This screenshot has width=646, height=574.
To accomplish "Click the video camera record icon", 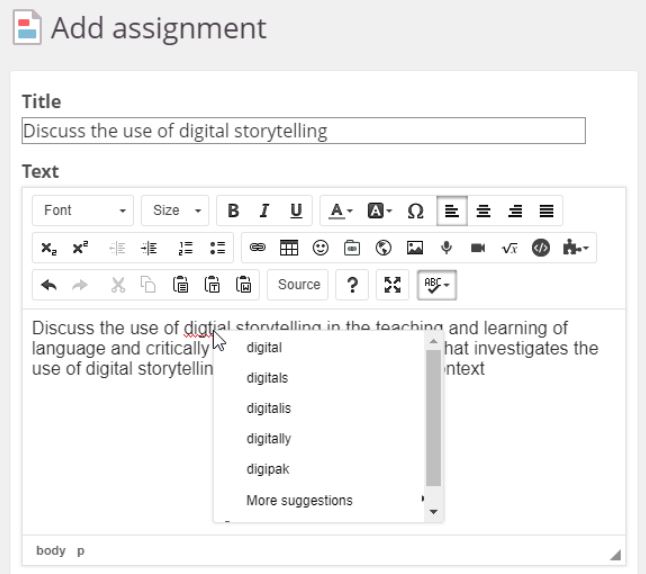I will [478, 248].
